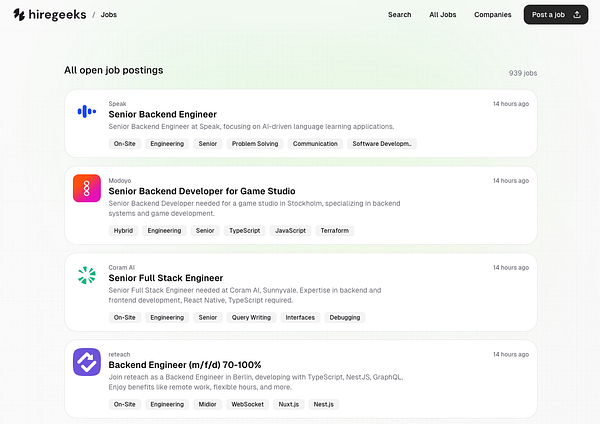
Task: Click the WebSocket tag on reteach job
Action: coord(247,404)
